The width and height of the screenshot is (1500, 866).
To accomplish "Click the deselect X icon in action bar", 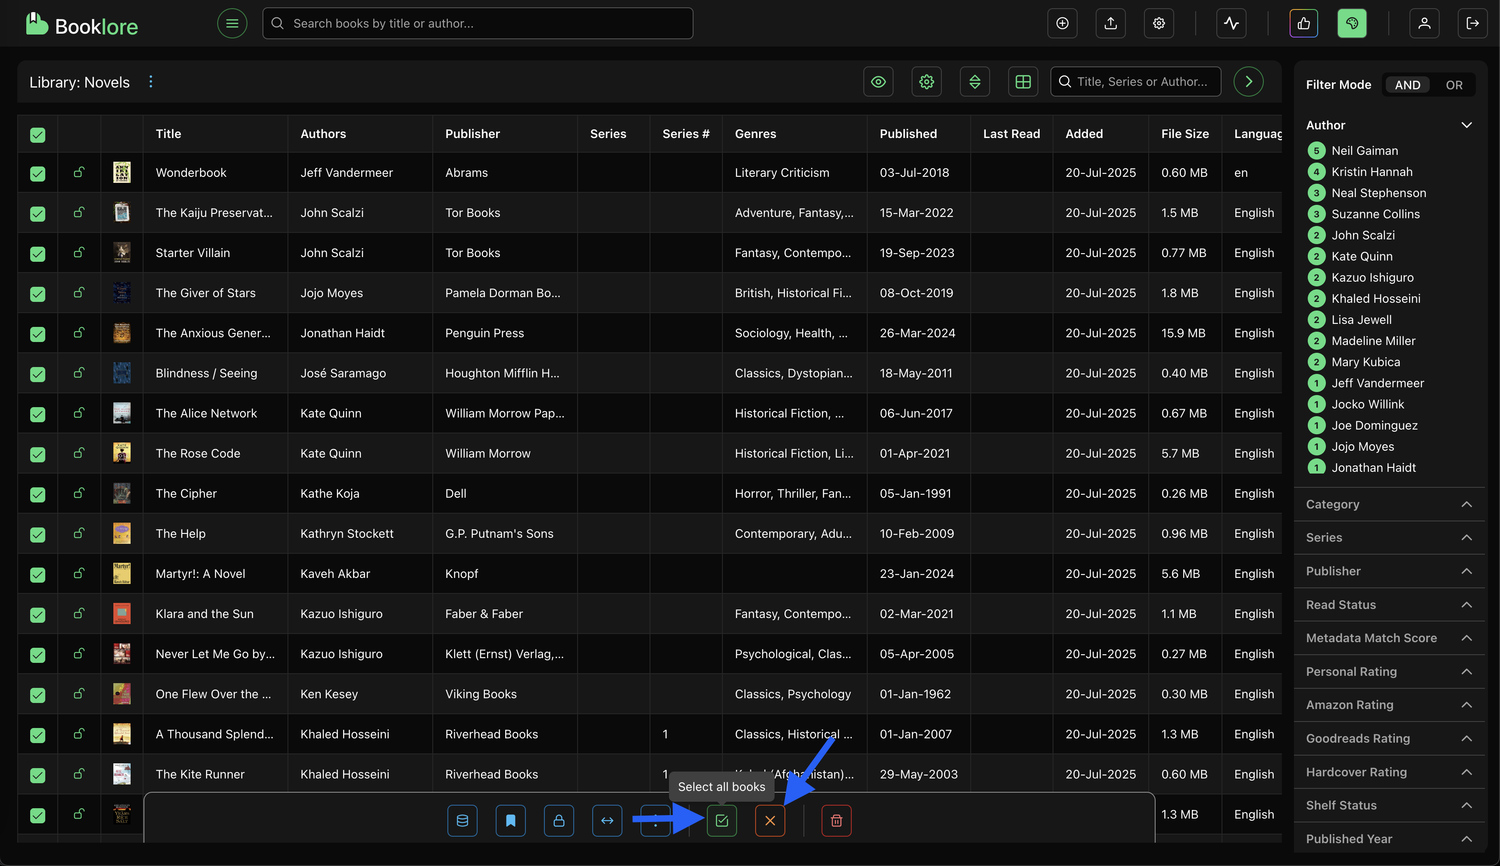I will (x=769, y=820).
